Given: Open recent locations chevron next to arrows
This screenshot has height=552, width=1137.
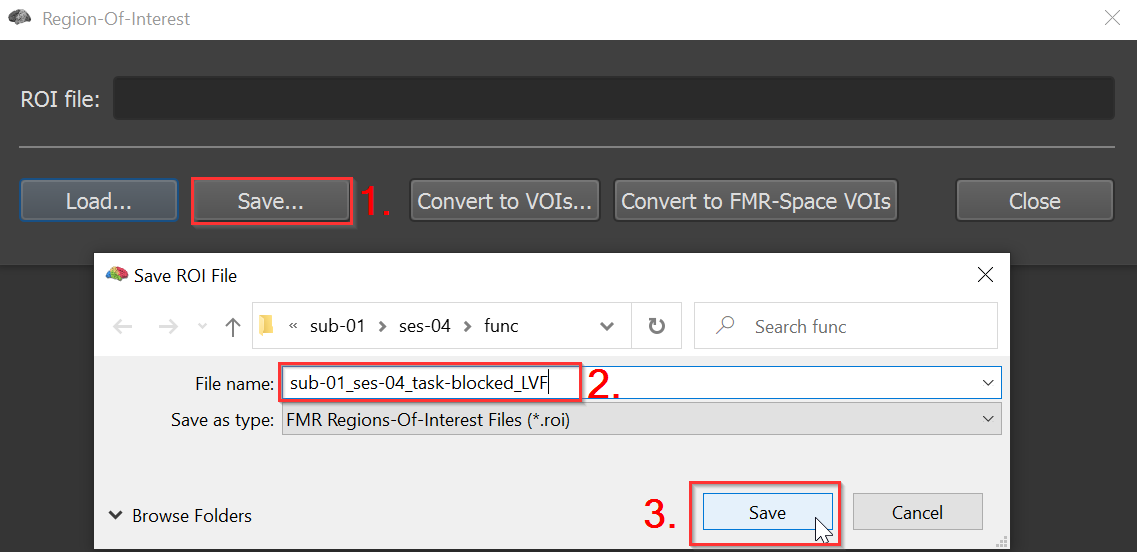Looking at the screenshot, I should [x=203, y=326].
